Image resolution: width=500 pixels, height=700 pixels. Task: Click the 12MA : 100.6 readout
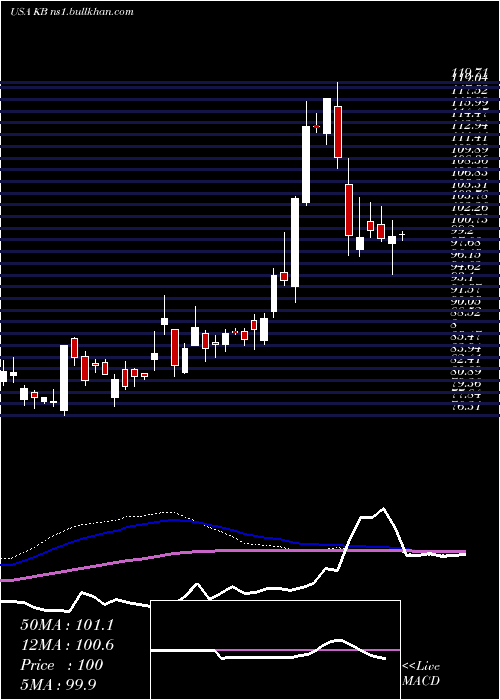[67, 645]
